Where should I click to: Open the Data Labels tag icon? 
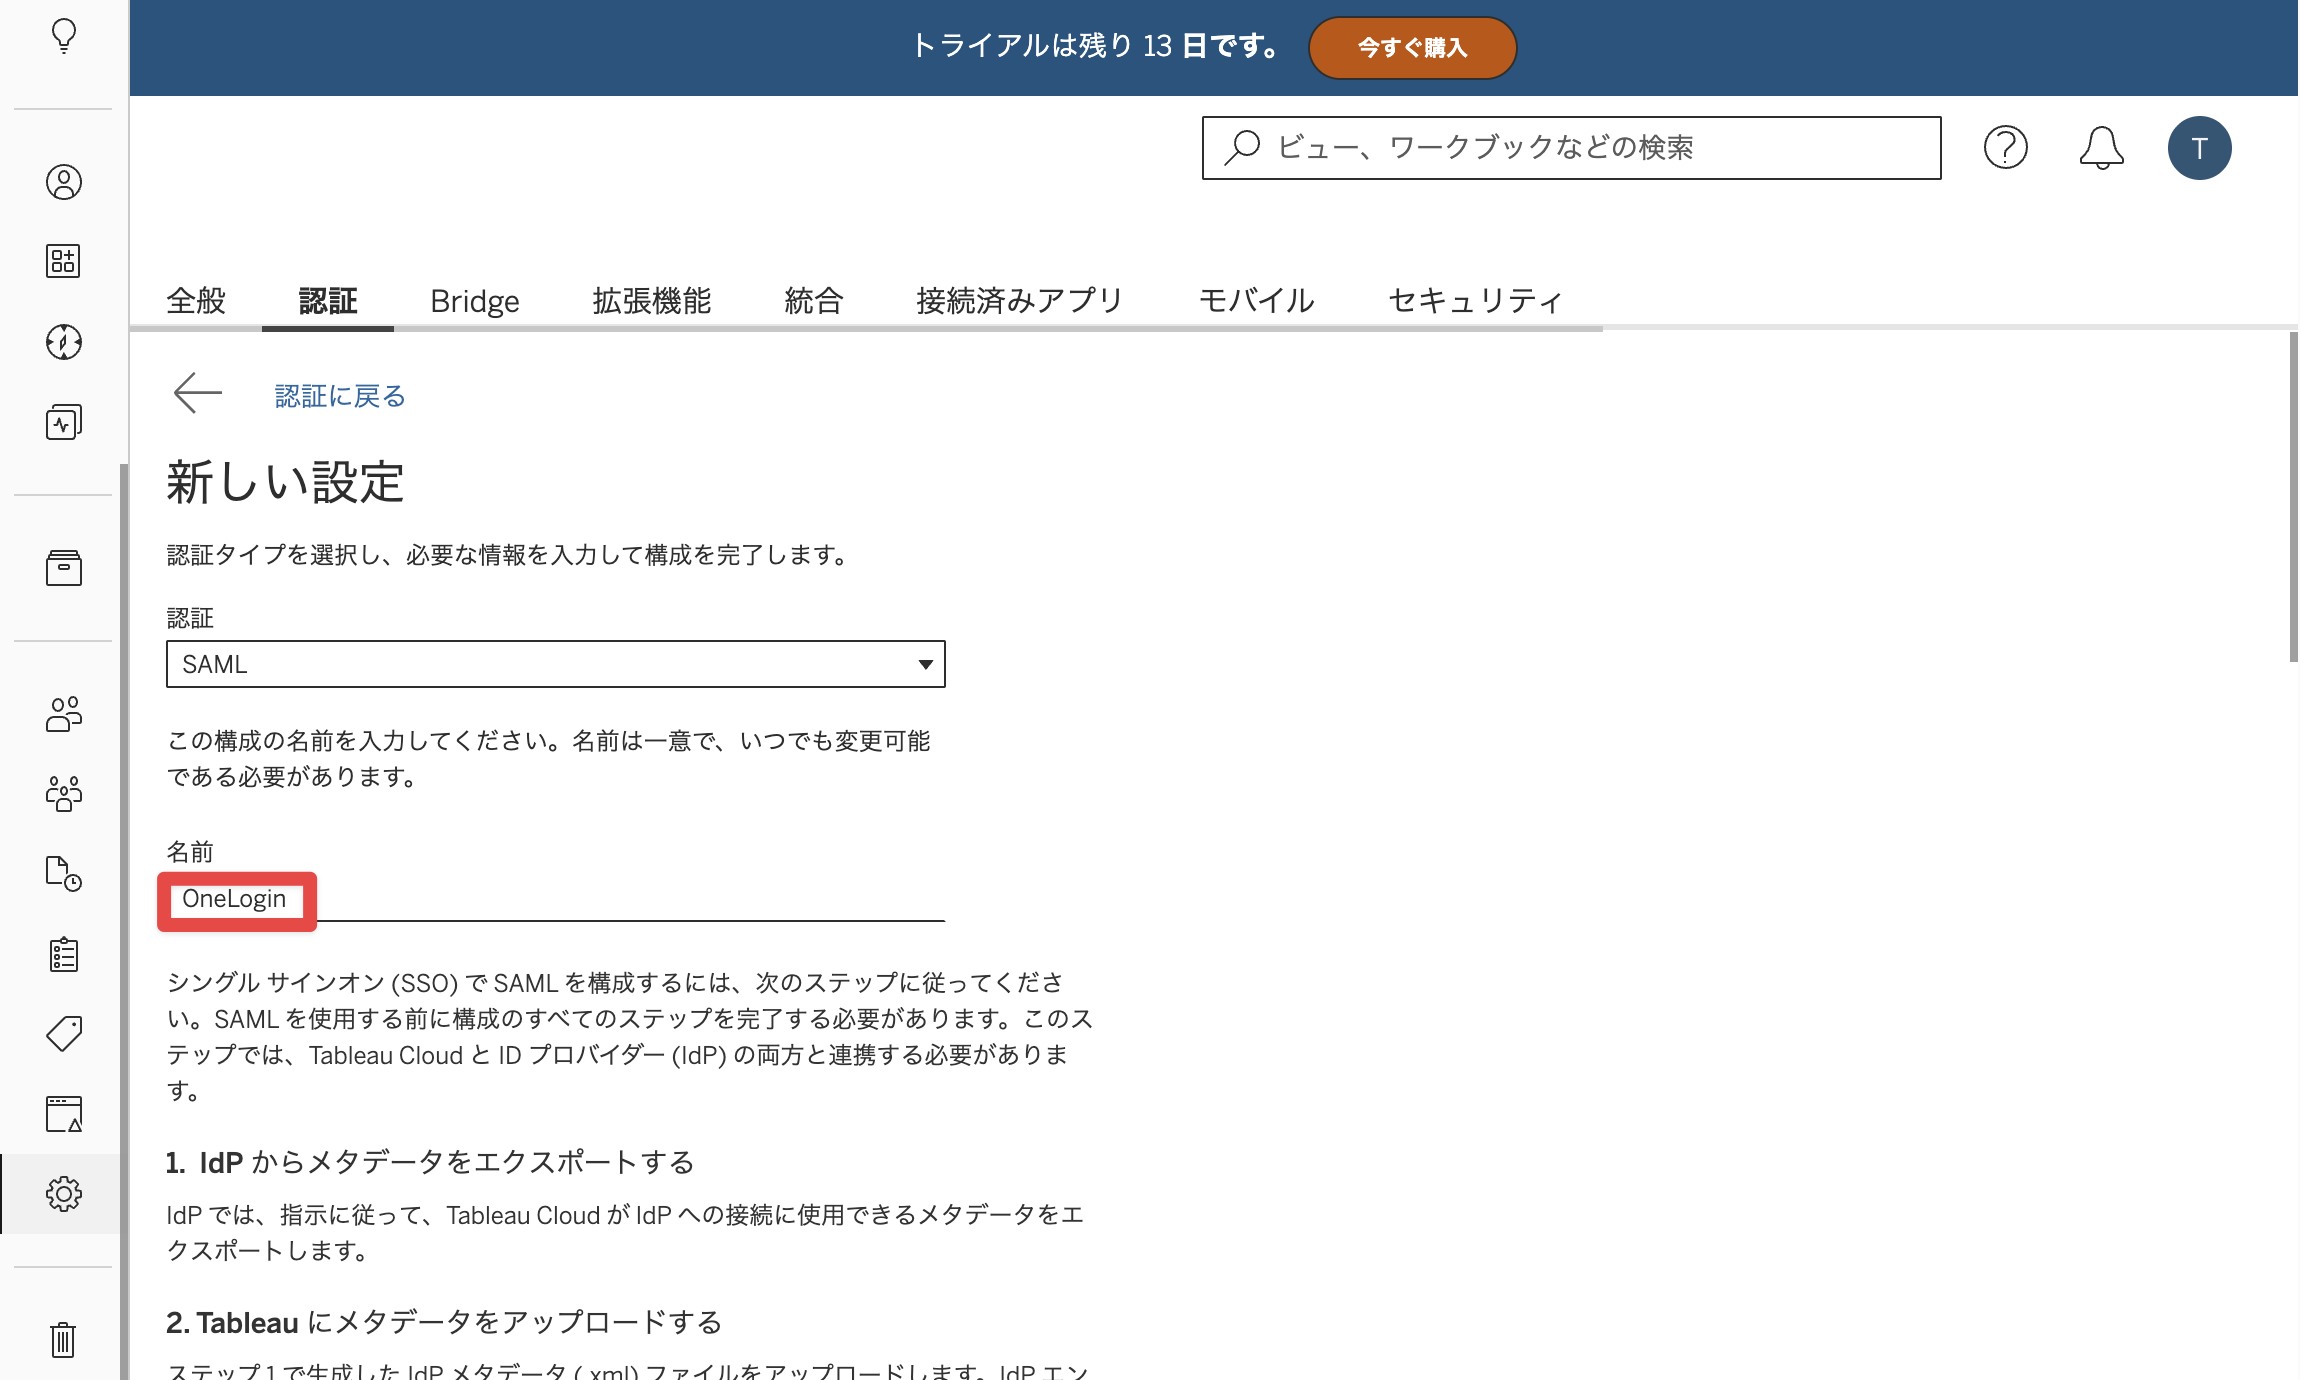pos(64,1034)
